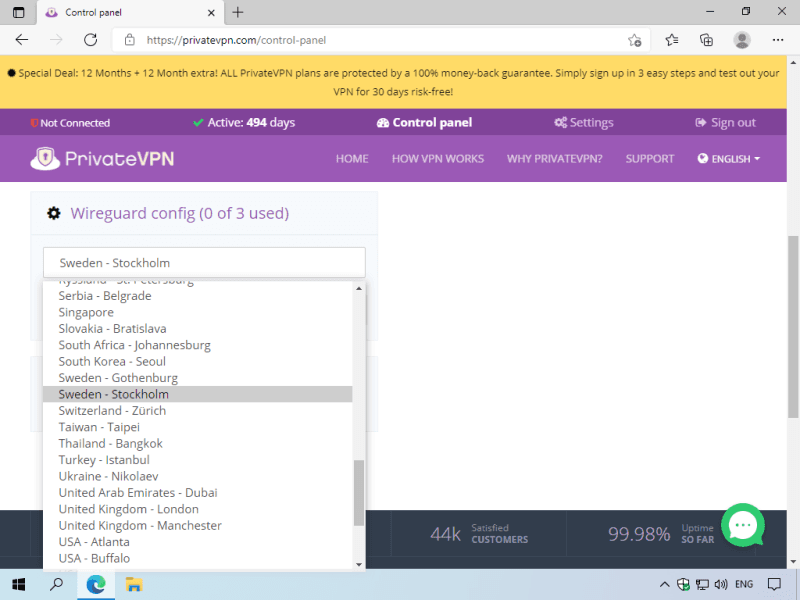Open the Edge collections icon

(x=706, y=40)
